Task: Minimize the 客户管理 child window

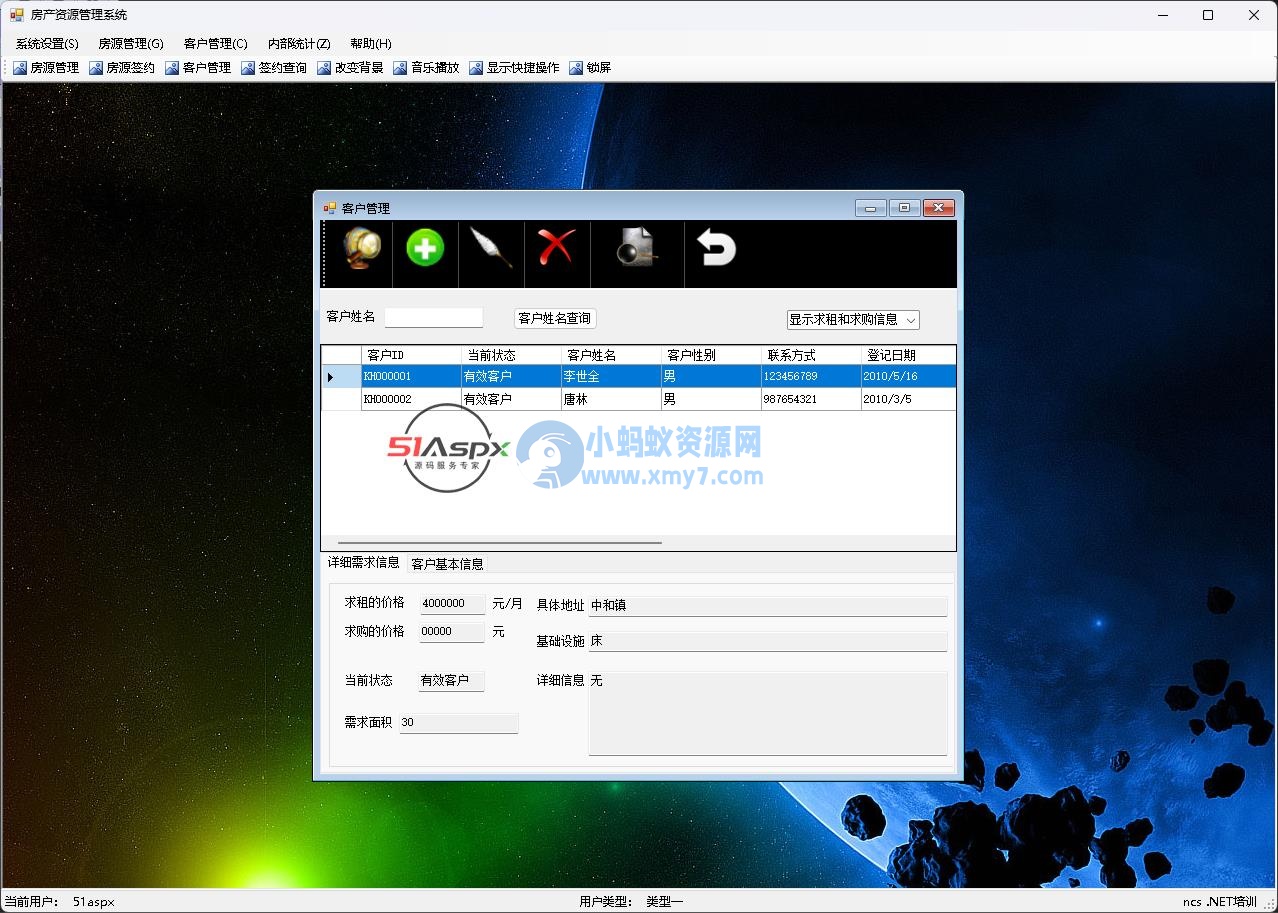Action: click(870, 208)
